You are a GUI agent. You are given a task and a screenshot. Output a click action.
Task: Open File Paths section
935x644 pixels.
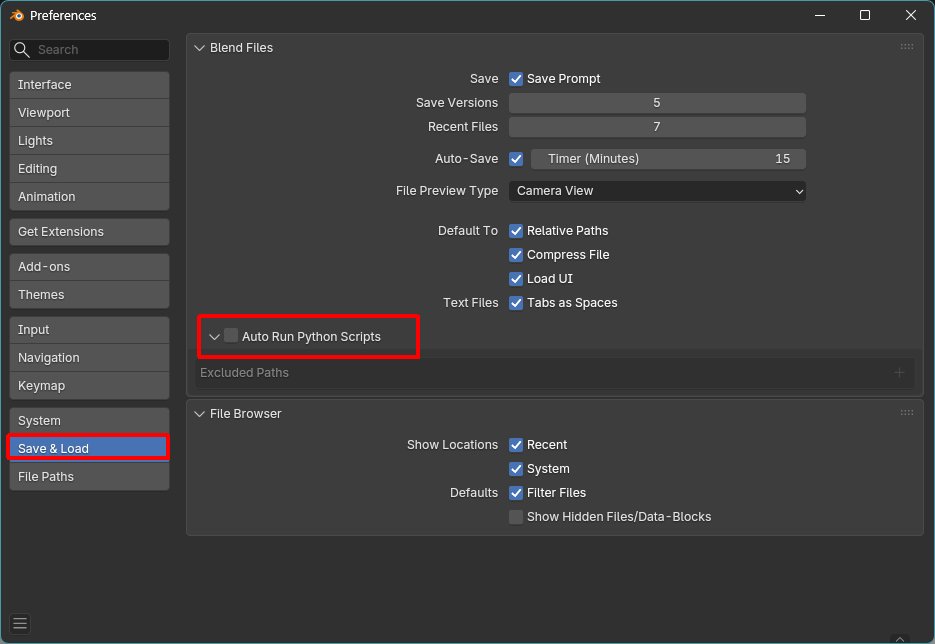89,477
